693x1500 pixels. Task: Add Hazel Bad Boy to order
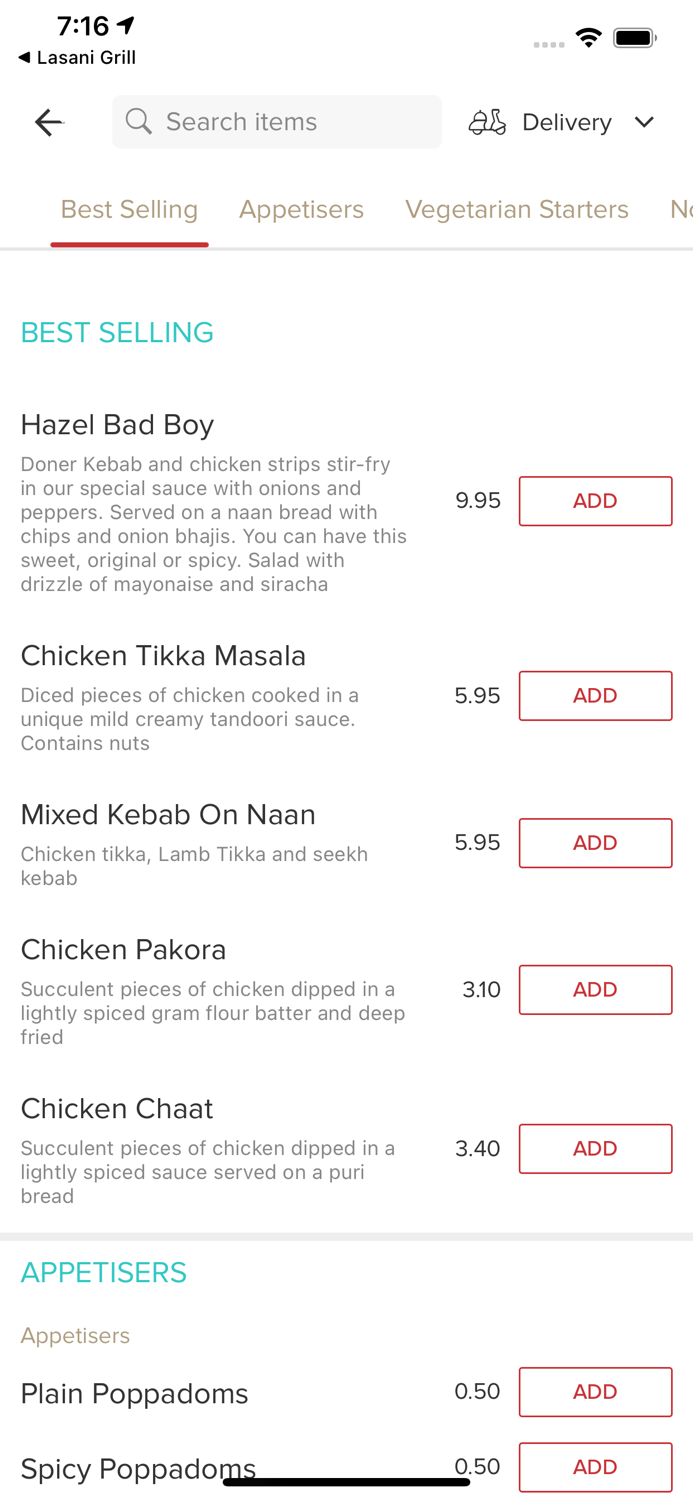click(x=595, y=501)
